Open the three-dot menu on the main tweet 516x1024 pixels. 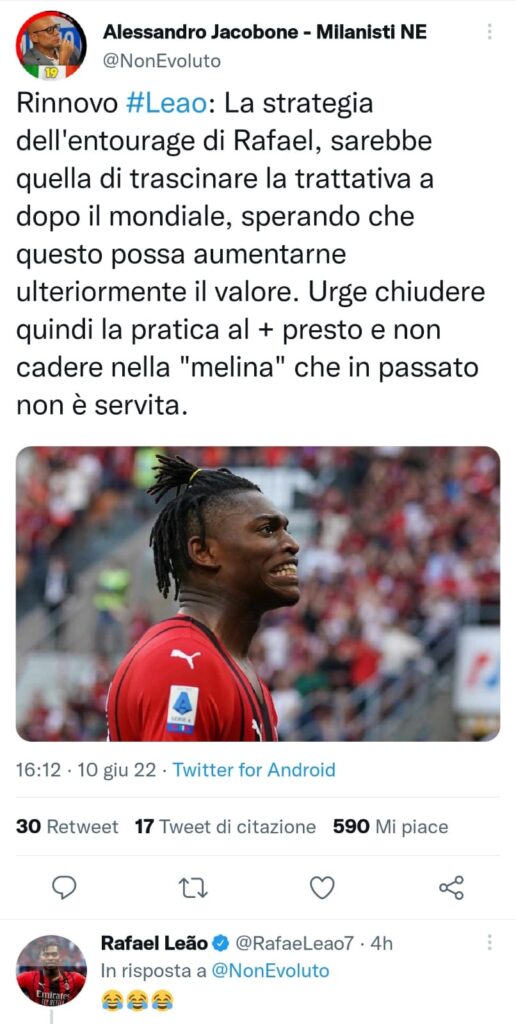489,31
